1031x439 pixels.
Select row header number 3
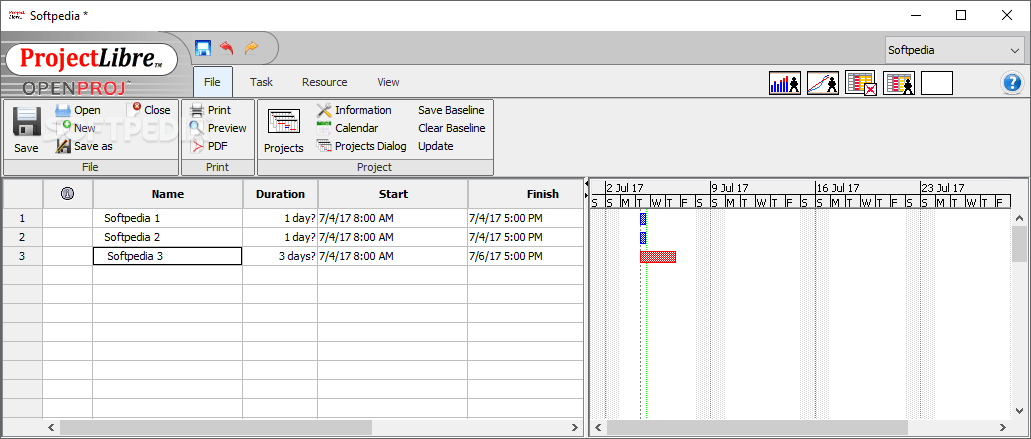tap(22, 256)
